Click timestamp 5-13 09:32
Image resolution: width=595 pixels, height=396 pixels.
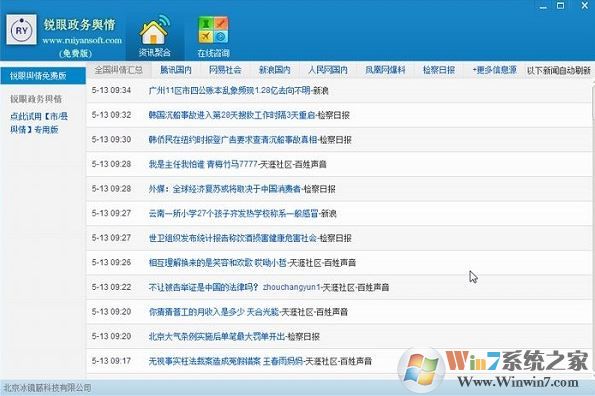[111, 115]
